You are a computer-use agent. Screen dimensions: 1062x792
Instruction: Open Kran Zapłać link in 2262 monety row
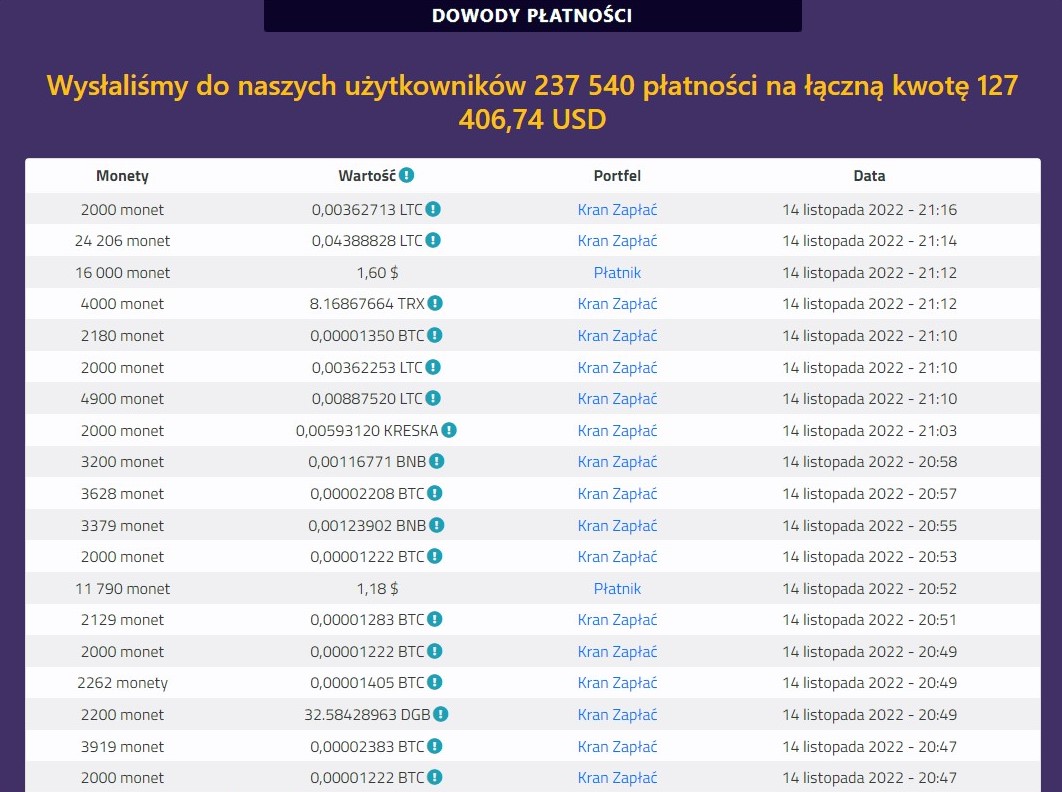click(x=617, y=683)
